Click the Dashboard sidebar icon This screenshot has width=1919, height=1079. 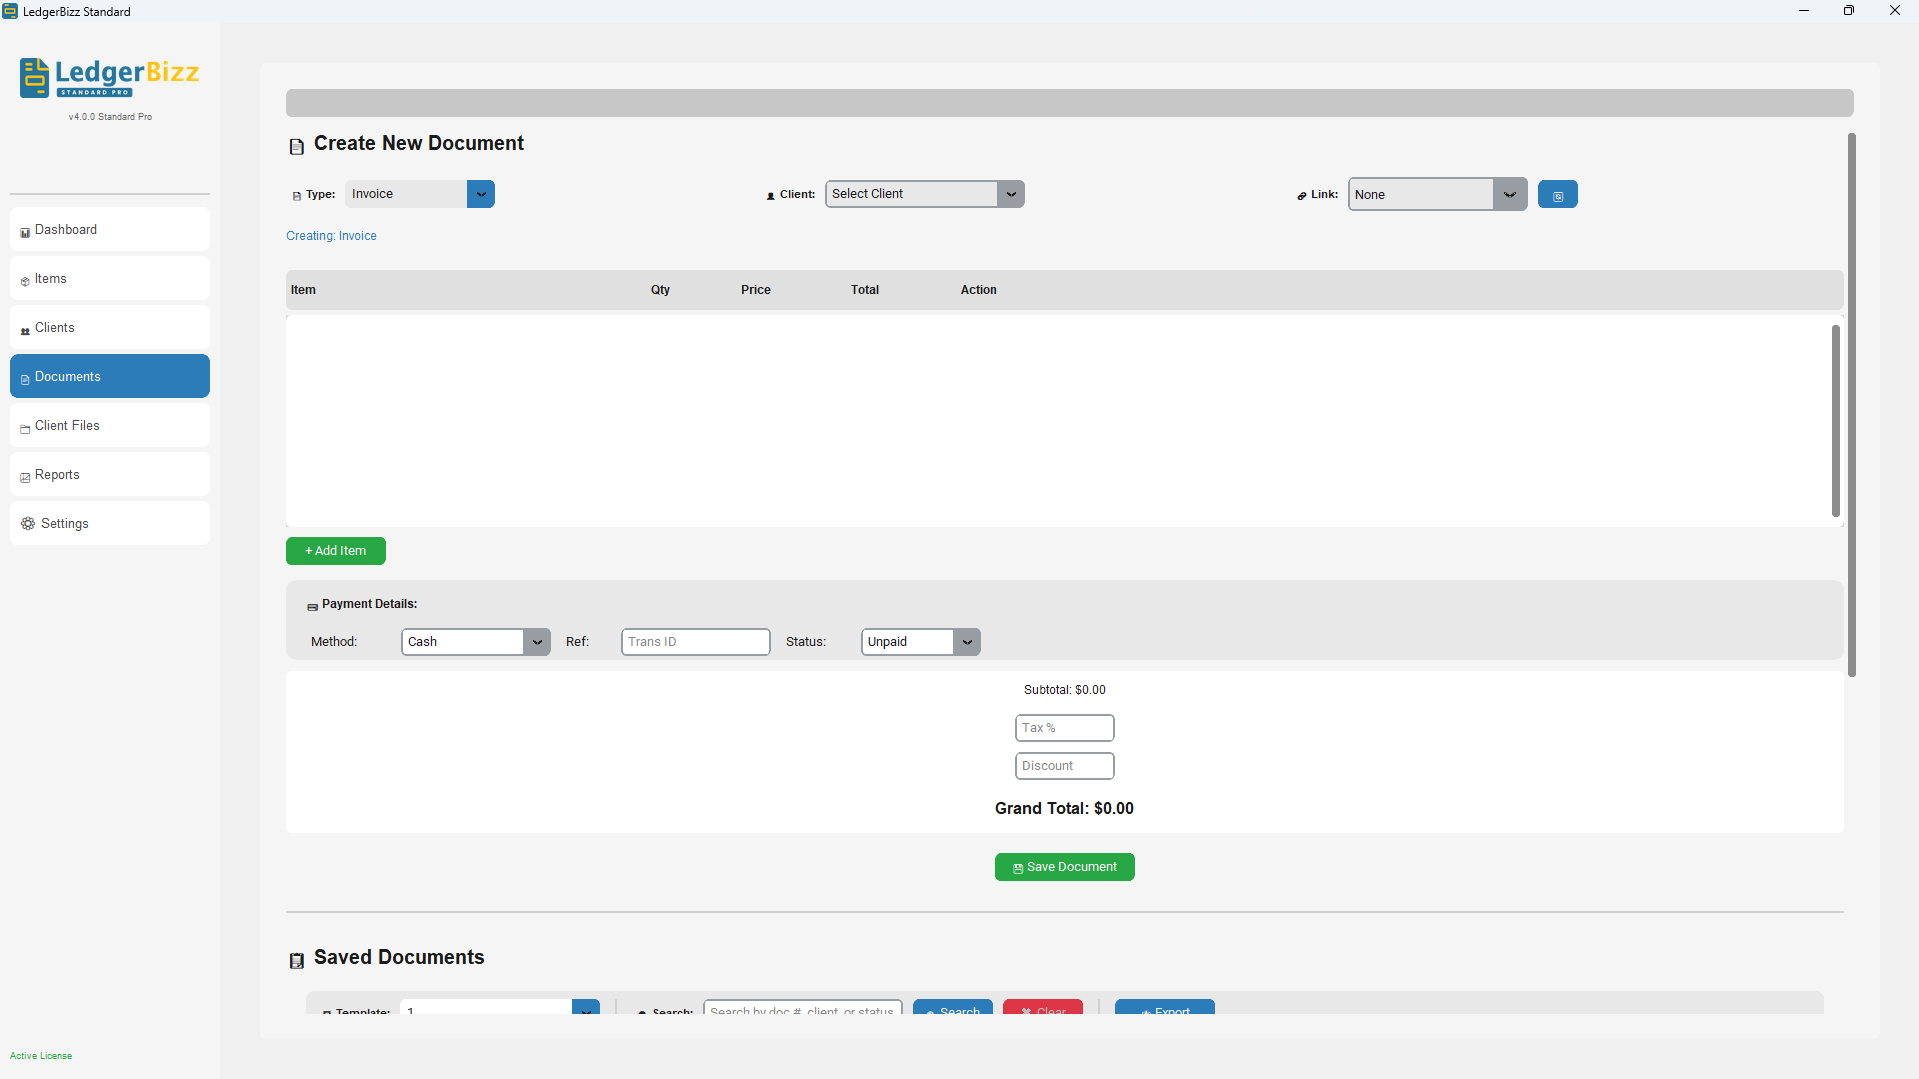click(25, 233)
